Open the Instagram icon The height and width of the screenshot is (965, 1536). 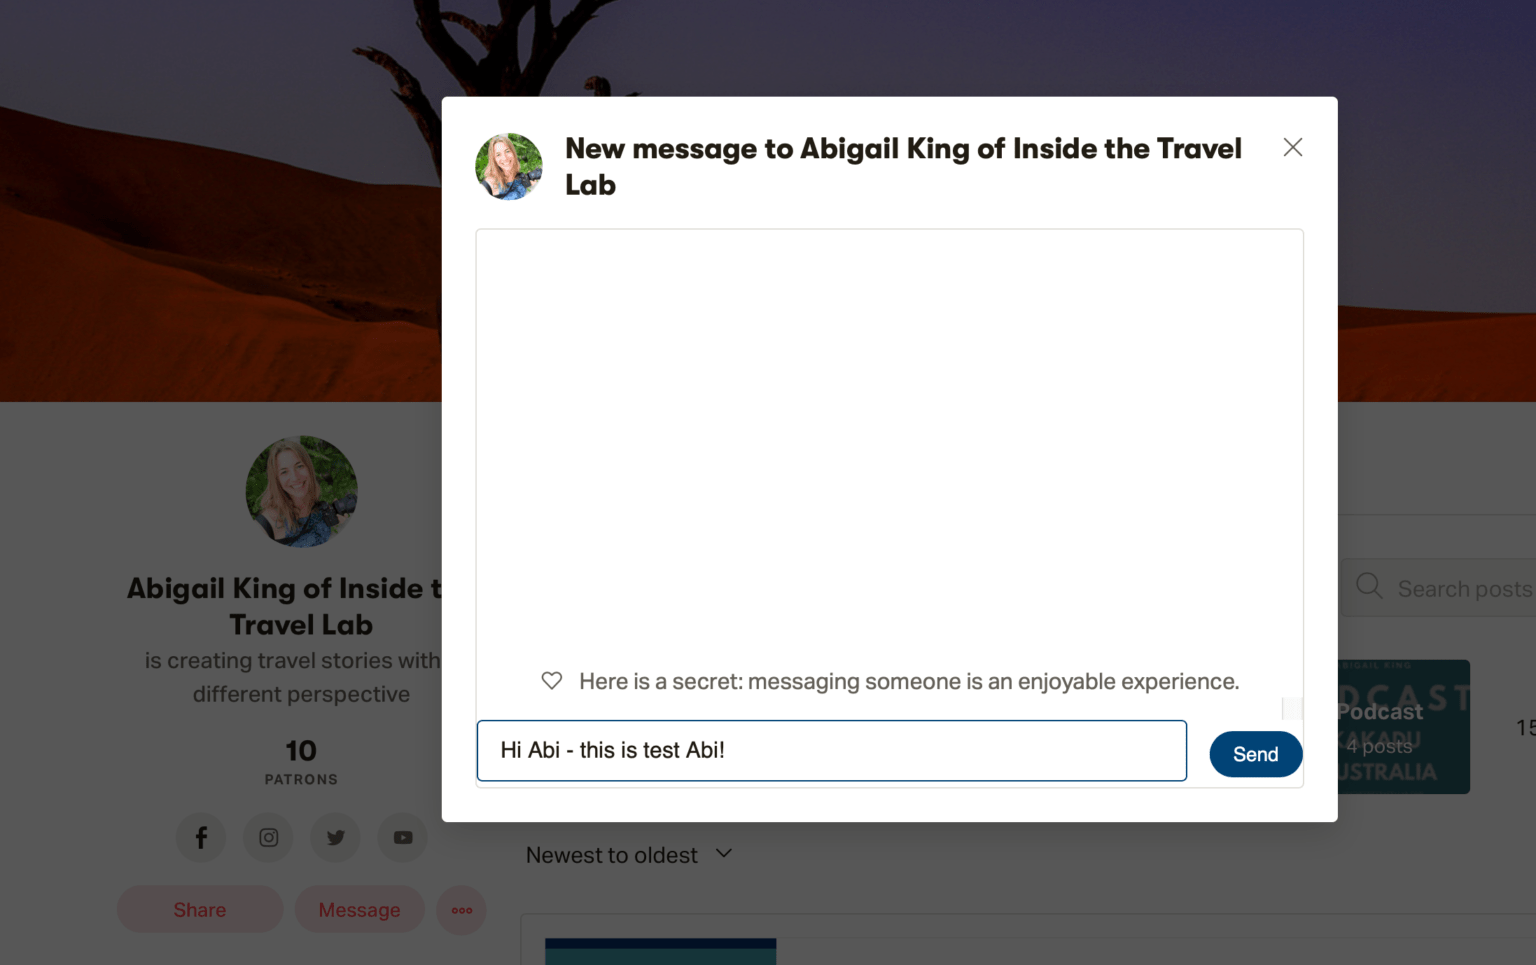click(x=268, y=837)
